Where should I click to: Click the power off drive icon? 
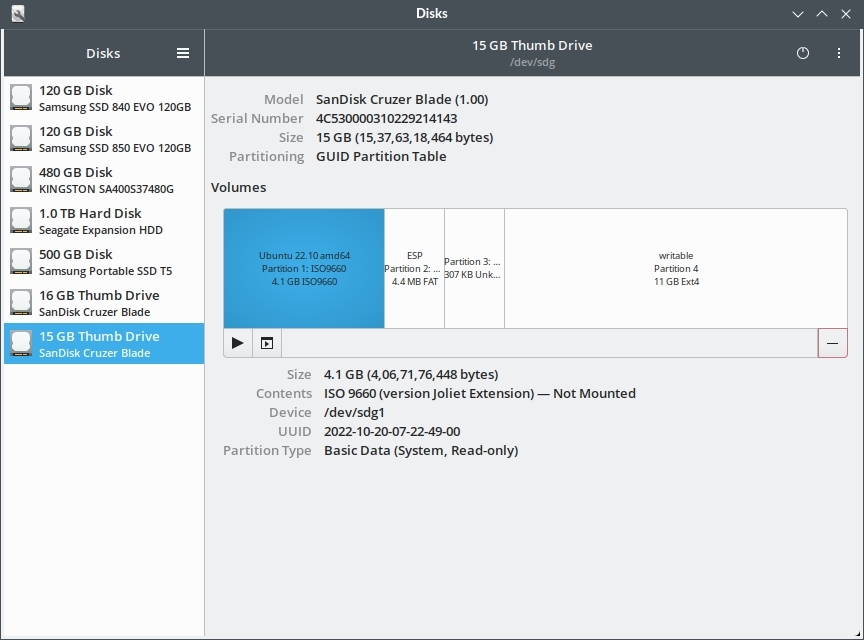803,53
